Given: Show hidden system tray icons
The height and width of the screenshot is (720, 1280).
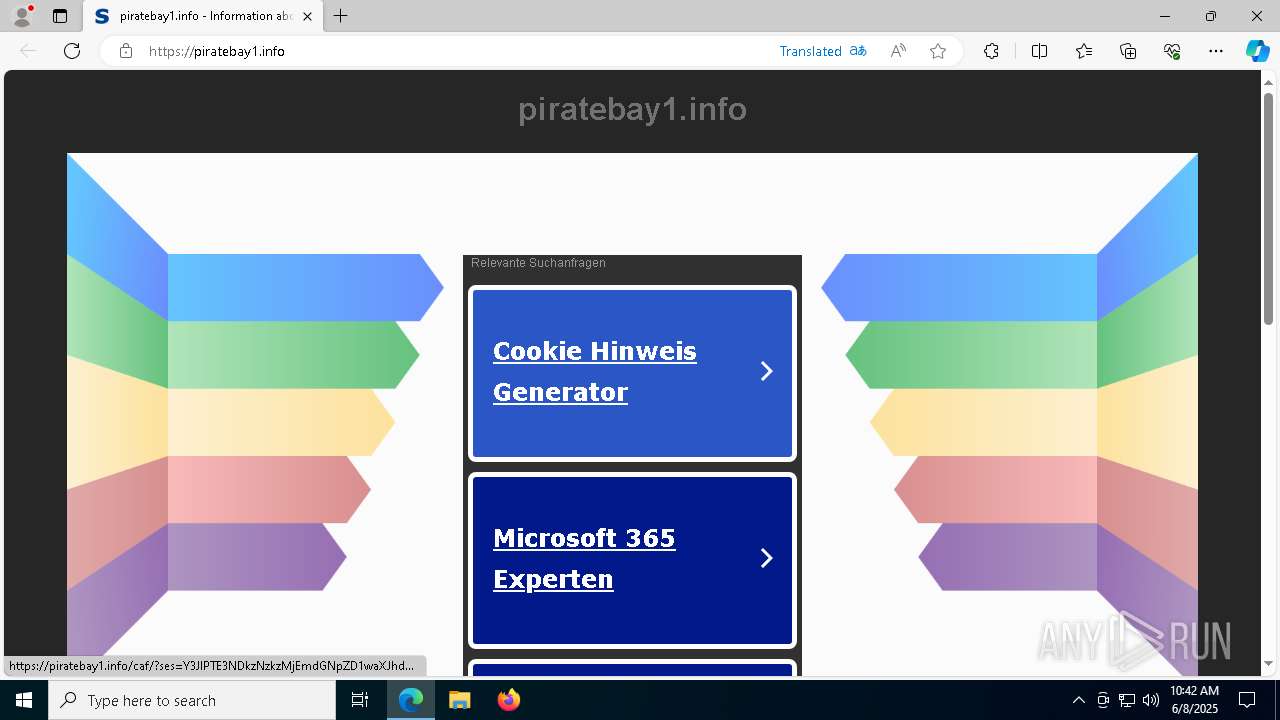Looking at the screenshot, I should click(1078, 700).
